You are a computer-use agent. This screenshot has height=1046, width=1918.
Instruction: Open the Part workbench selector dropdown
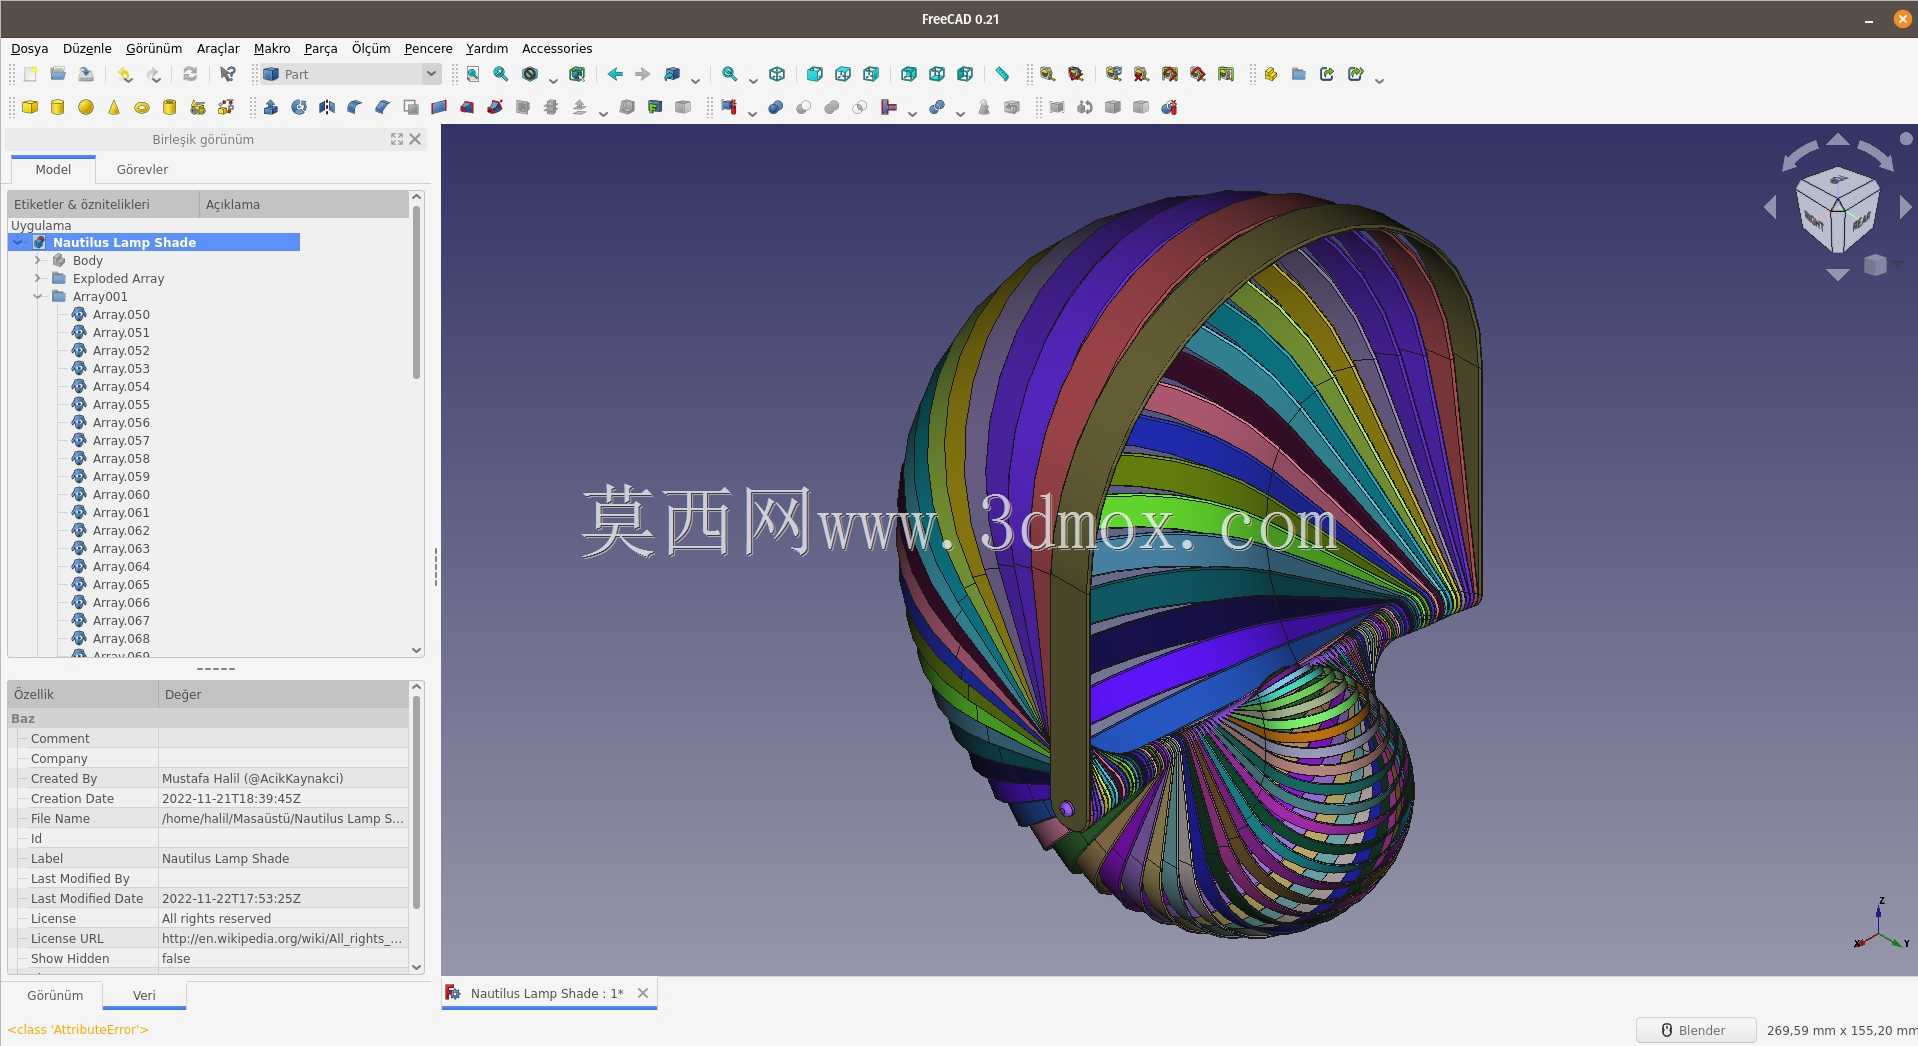point(350,74)
